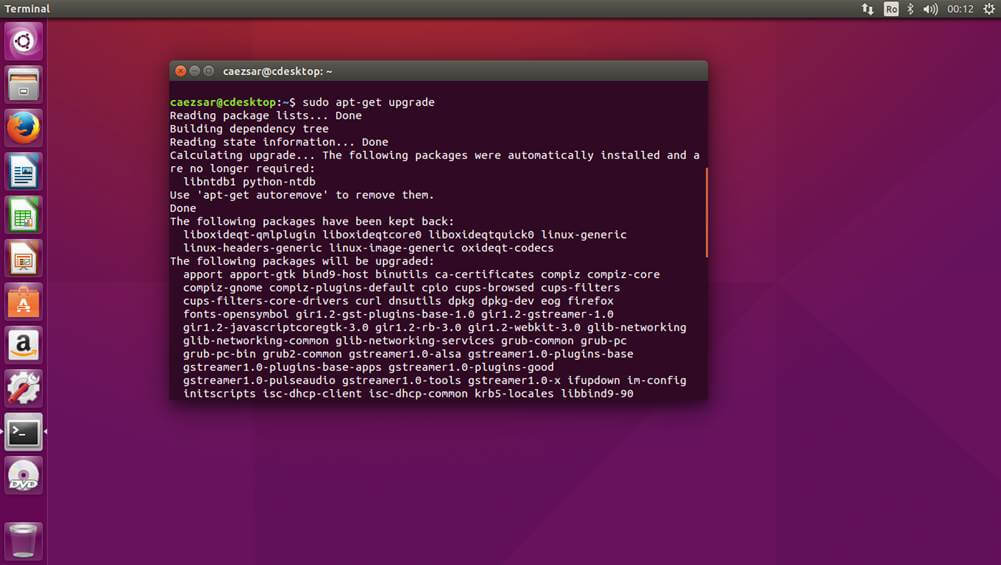Open the Ubuntu Dash search launcher
The width and height of the screenshot is (1001, 565).
(x=23, y=41)
